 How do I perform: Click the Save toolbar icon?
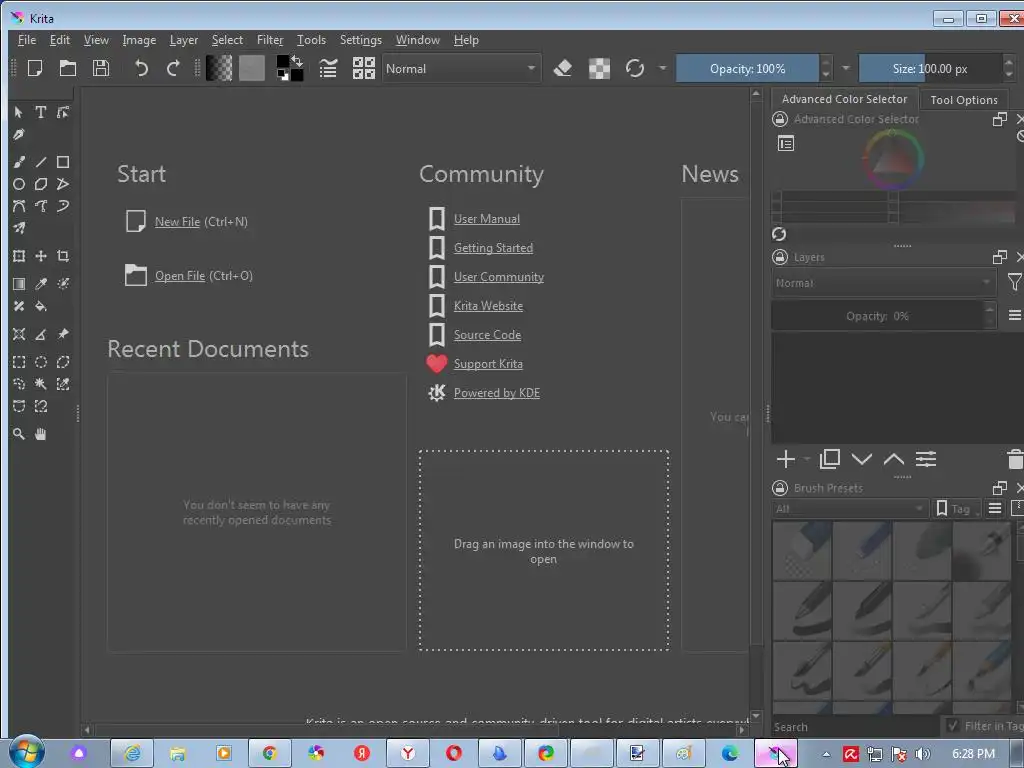[101, 68]
